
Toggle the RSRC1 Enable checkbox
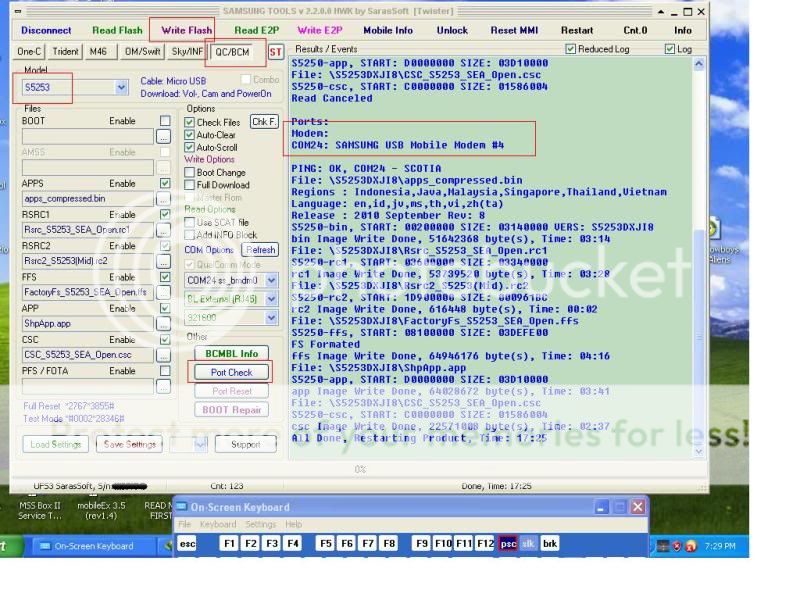click(x=165, y=214)
